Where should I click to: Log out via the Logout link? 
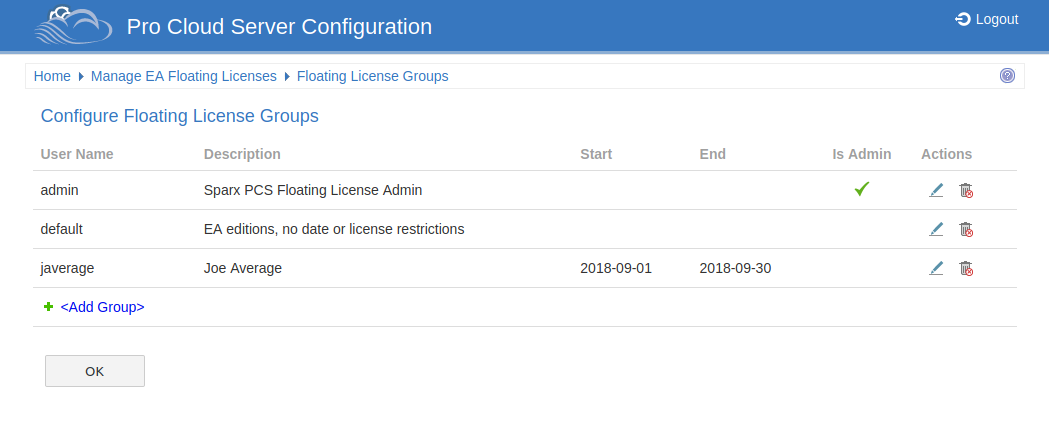coord(996,19)
